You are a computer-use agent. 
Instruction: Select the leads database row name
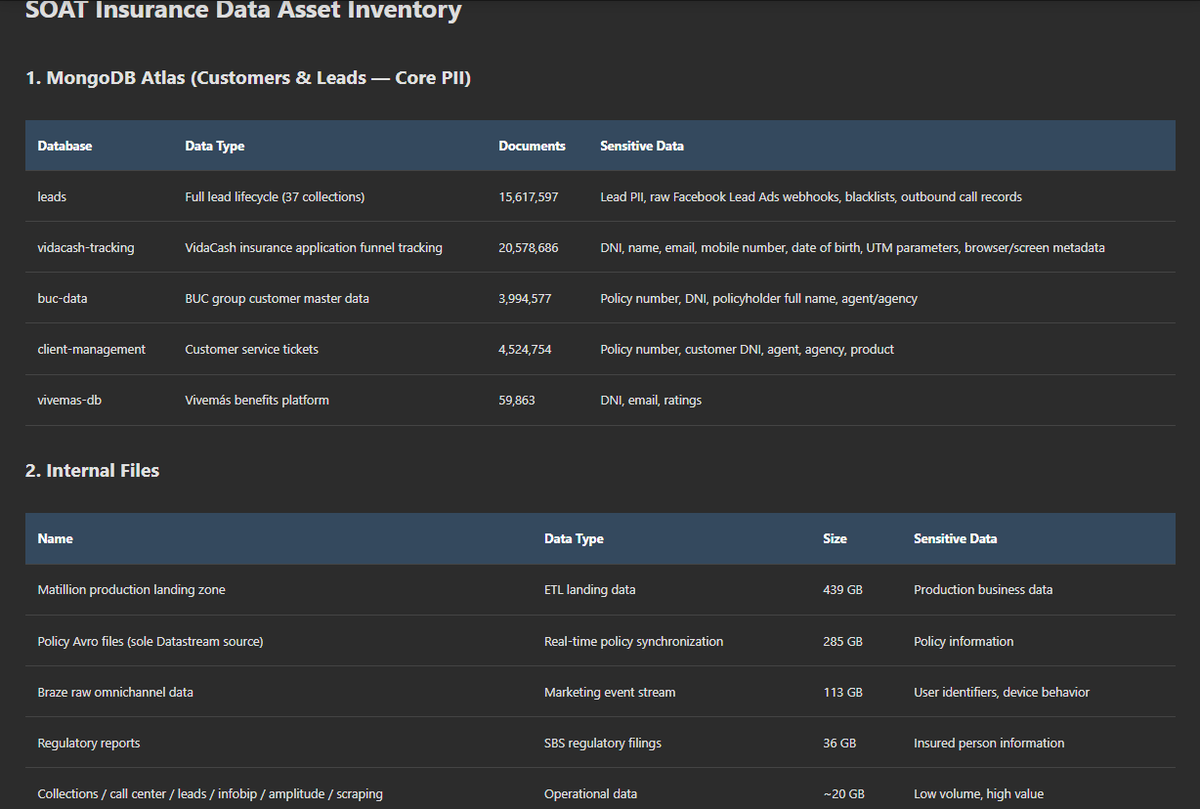(x=52, y=197)
